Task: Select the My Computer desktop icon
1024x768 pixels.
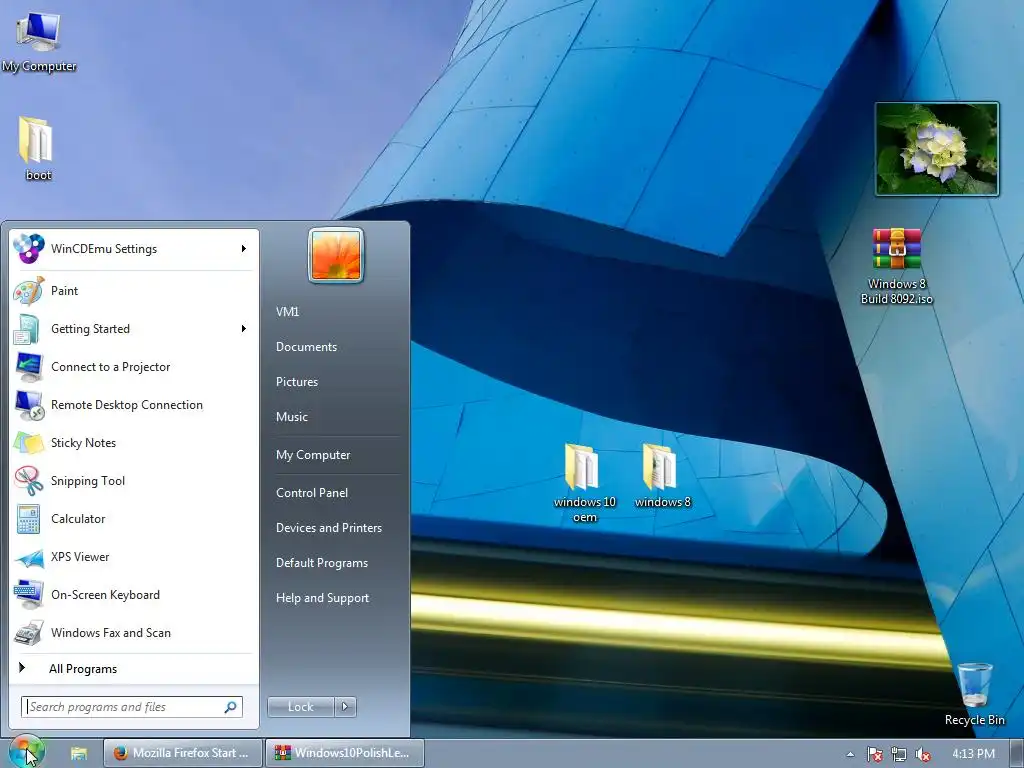Action: (x=39, y=40)
